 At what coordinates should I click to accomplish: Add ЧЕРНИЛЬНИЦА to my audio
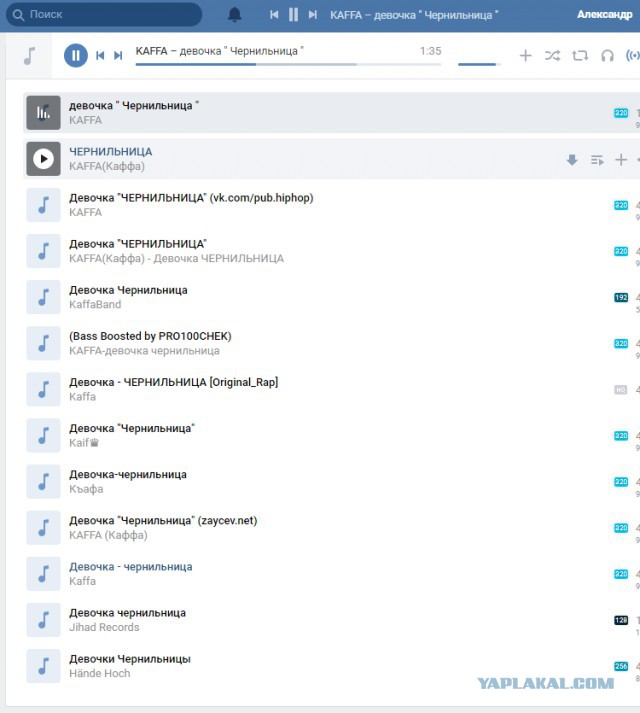point(621,160)
